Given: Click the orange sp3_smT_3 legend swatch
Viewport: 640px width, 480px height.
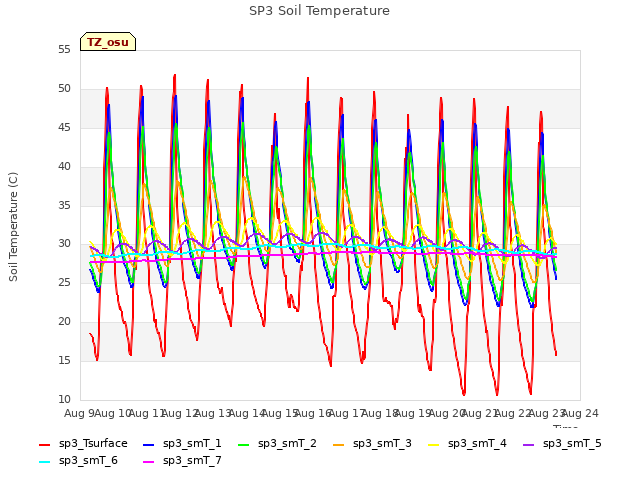Looking at the screenshot, I should (339, 444).
